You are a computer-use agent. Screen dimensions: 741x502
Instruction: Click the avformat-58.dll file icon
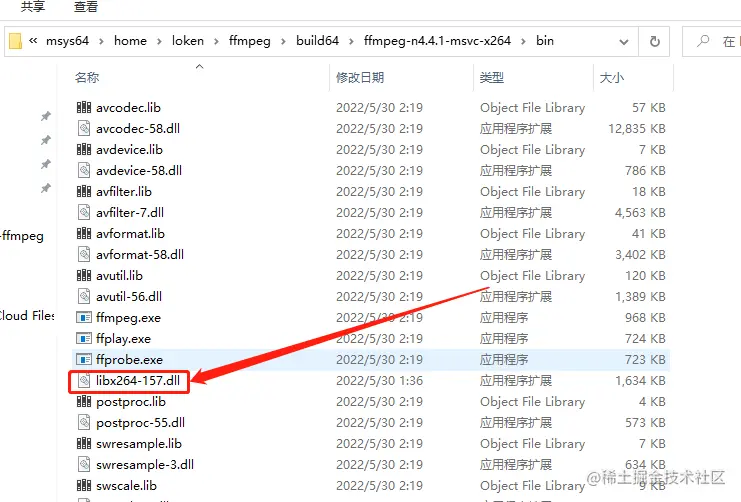84,254
